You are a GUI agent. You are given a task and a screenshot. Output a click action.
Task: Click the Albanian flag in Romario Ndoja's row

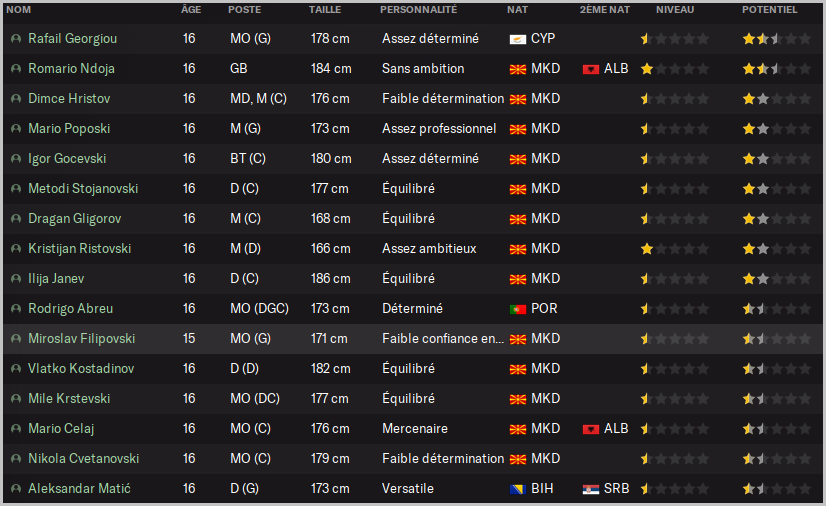coord(591,69)
